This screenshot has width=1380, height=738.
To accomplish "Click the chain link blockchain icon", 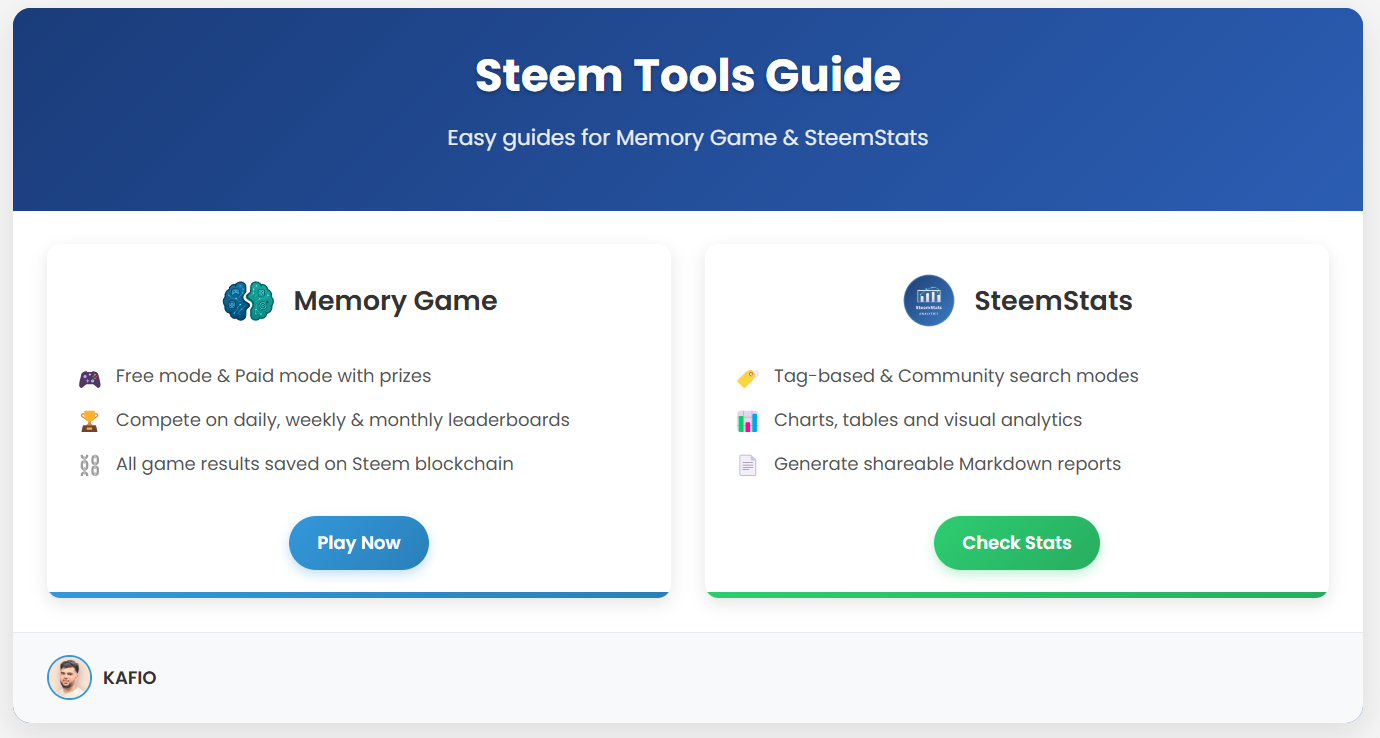I will point(90,465).
